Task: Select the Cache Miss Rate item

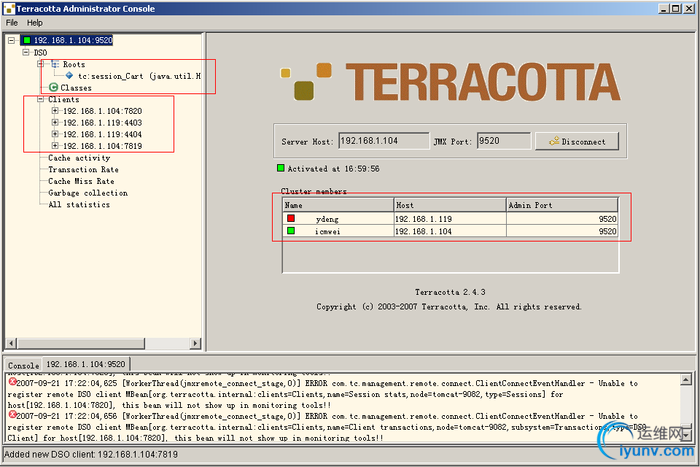Action: [x=81, y=181]
